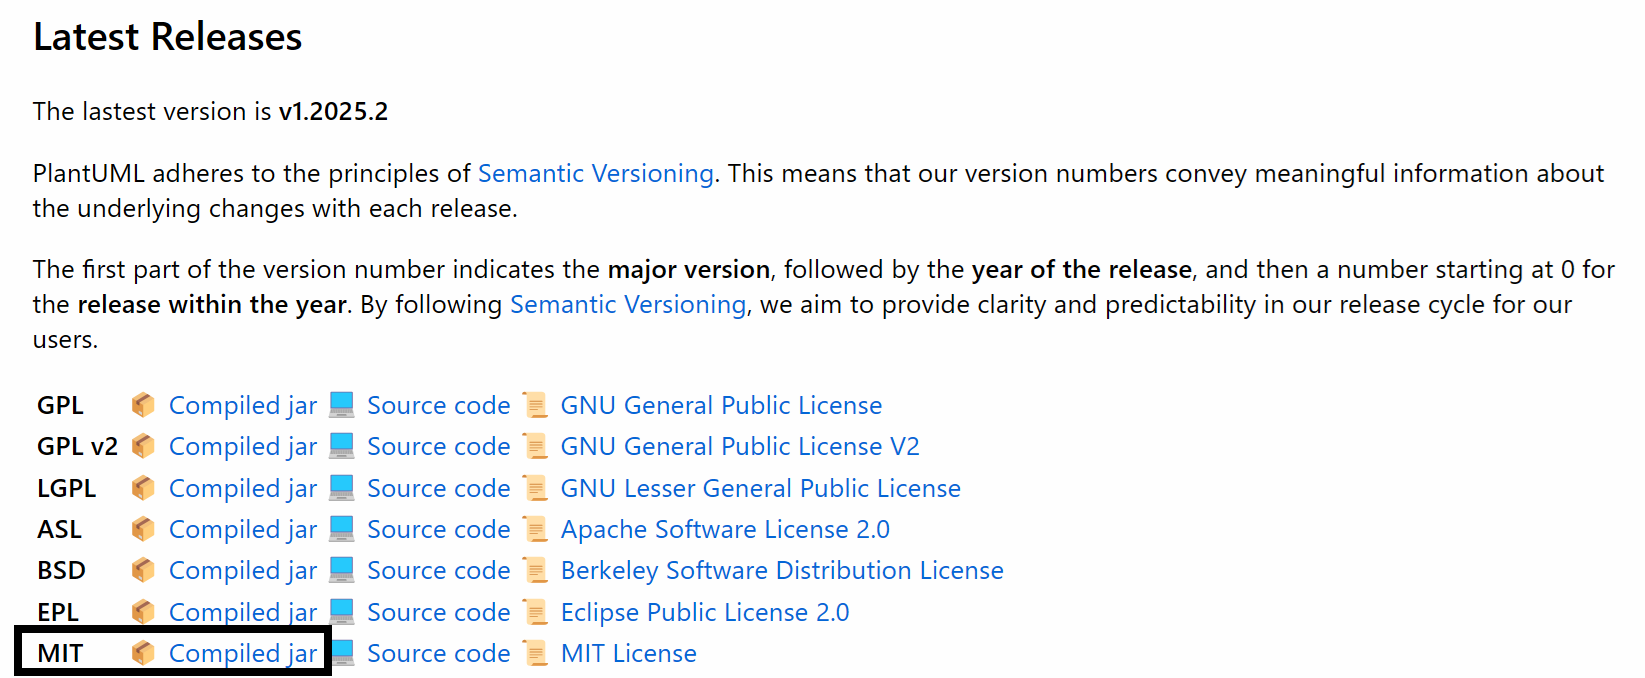The height and width of the screenshot is (678, 1645).
Task: Click the scroll icon beside GNU Lesser General Public License
Action: pyautogui.click(x=536, y=488)
